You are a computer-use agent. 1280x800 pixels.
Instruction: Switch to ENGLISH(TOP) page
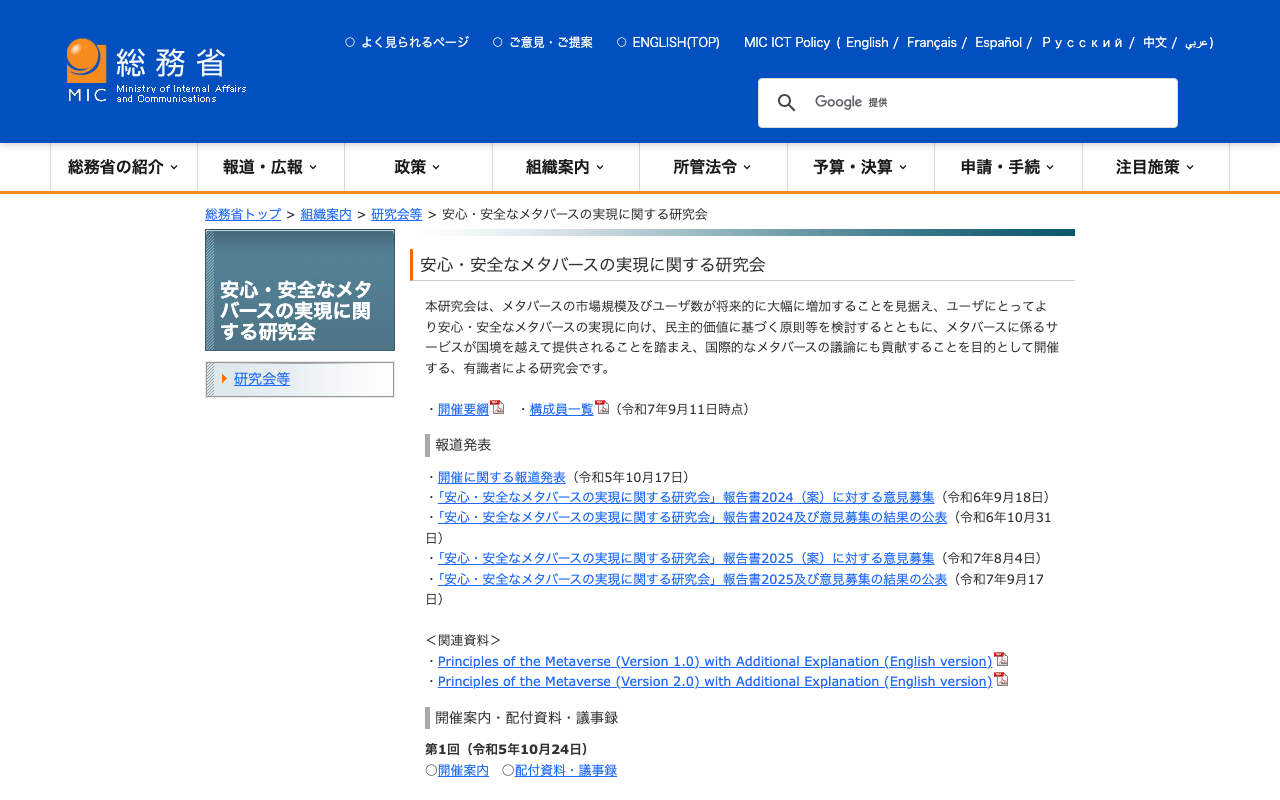[668, 42]
